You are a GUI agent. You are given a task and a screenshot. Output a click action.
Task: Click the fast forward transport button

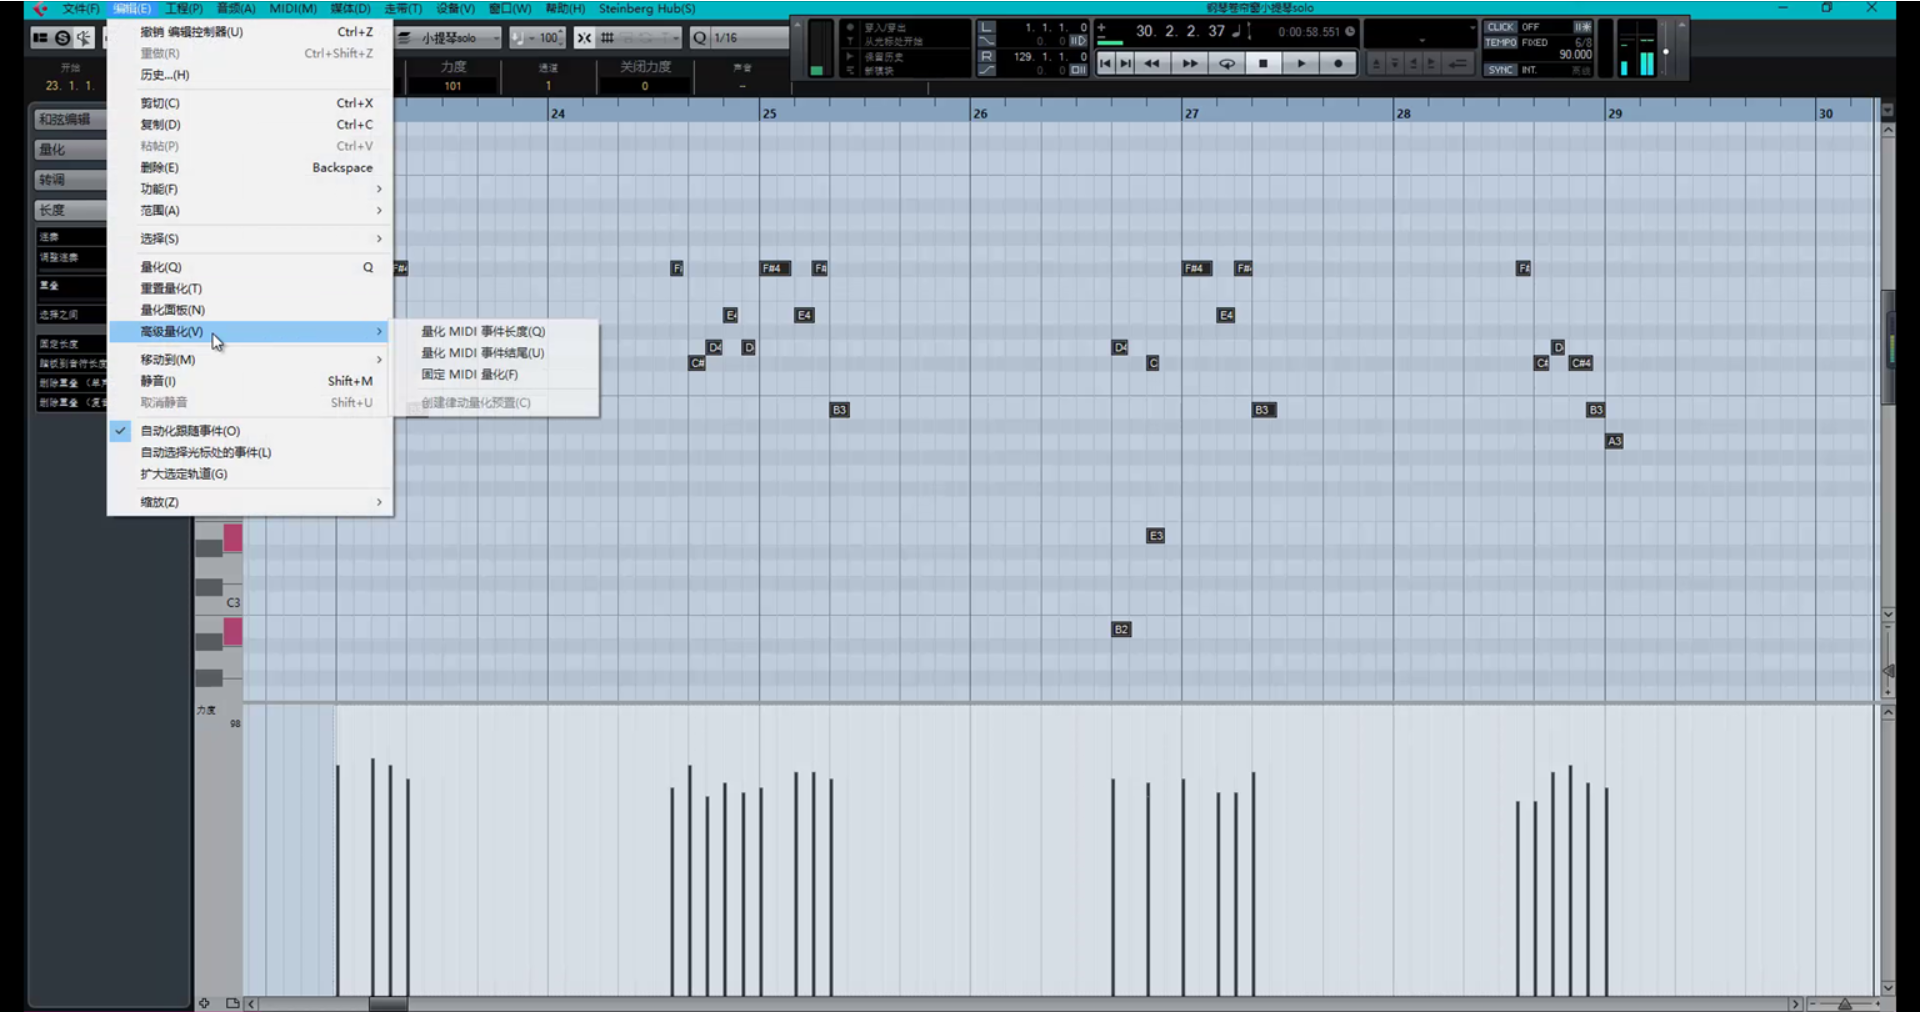click(x=1190, y=63)
